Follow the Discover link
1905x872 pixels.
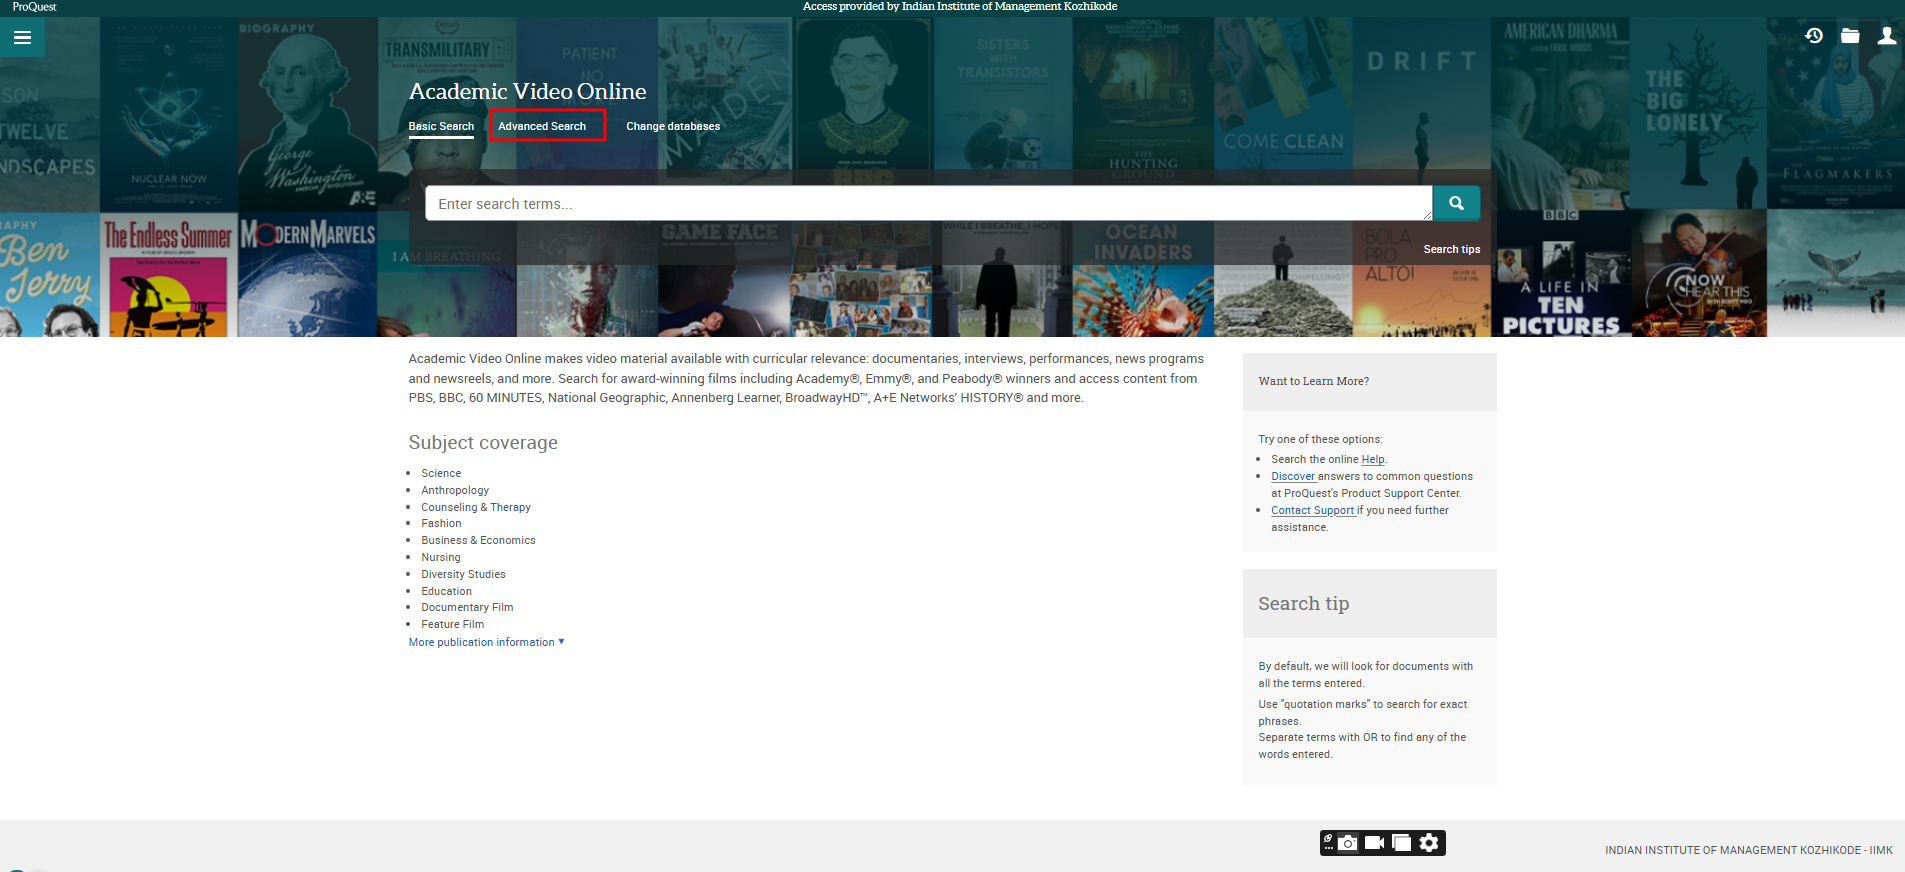click(x=1292, y=477)
